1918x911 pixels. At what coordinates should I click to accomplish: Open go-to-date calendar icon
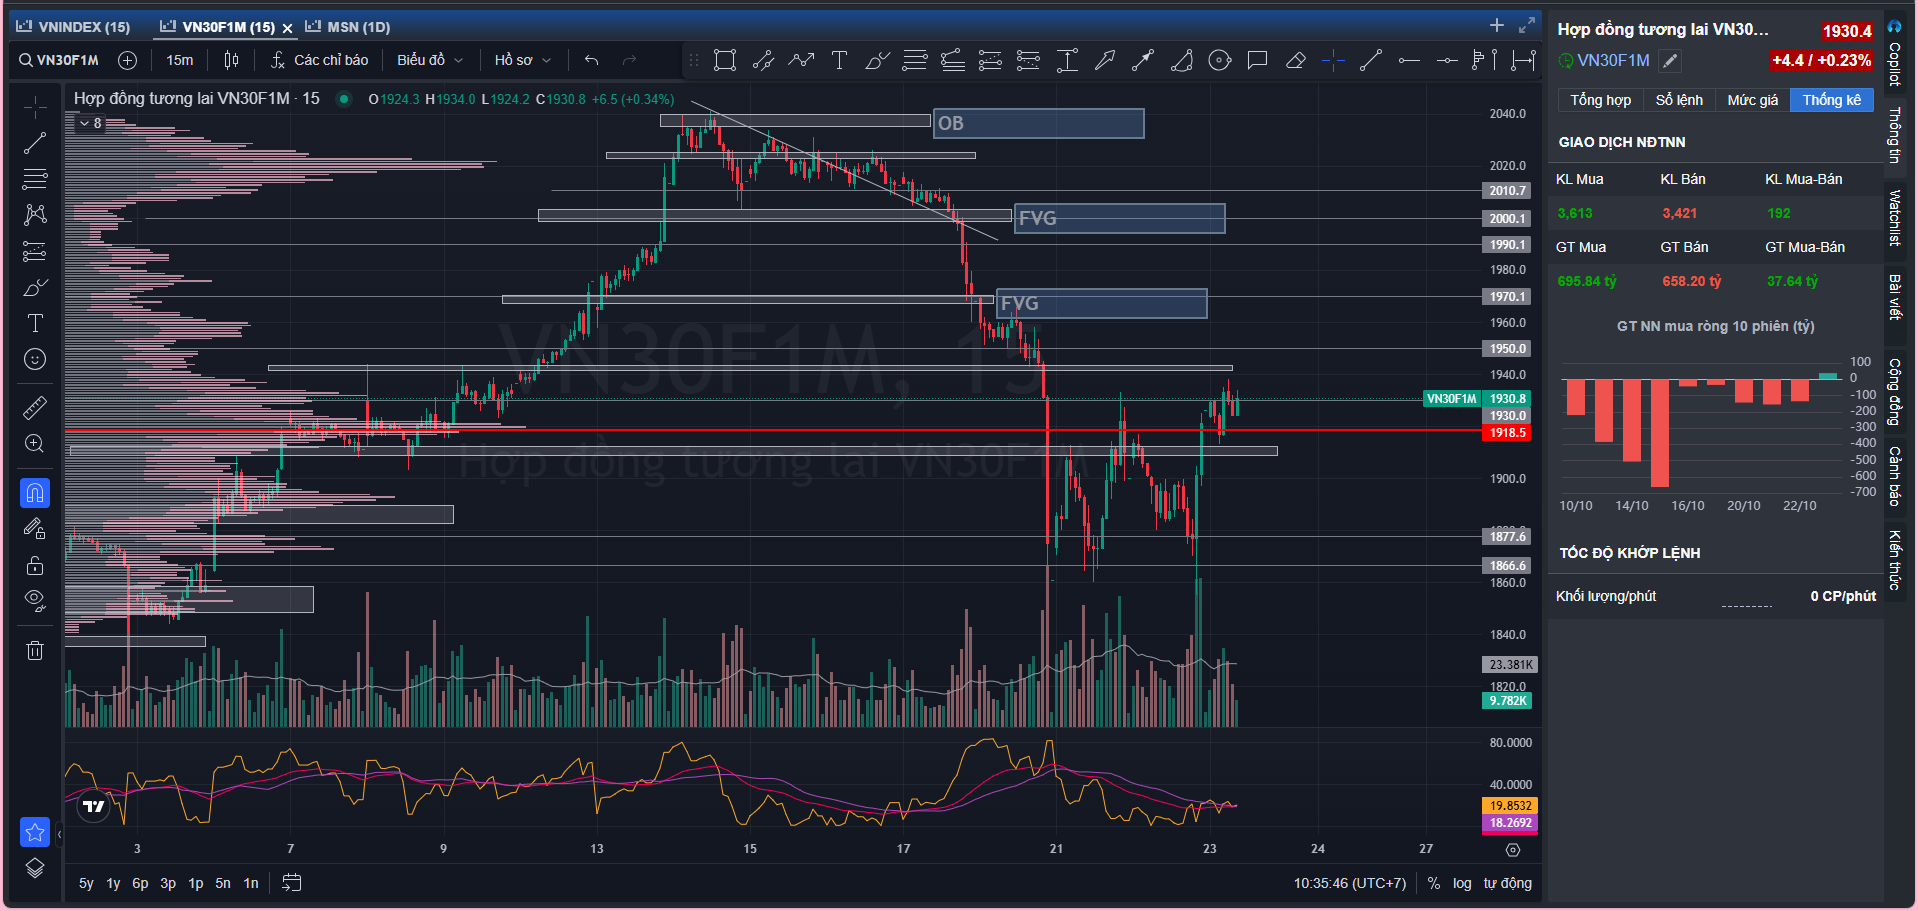tap(291, 883)
